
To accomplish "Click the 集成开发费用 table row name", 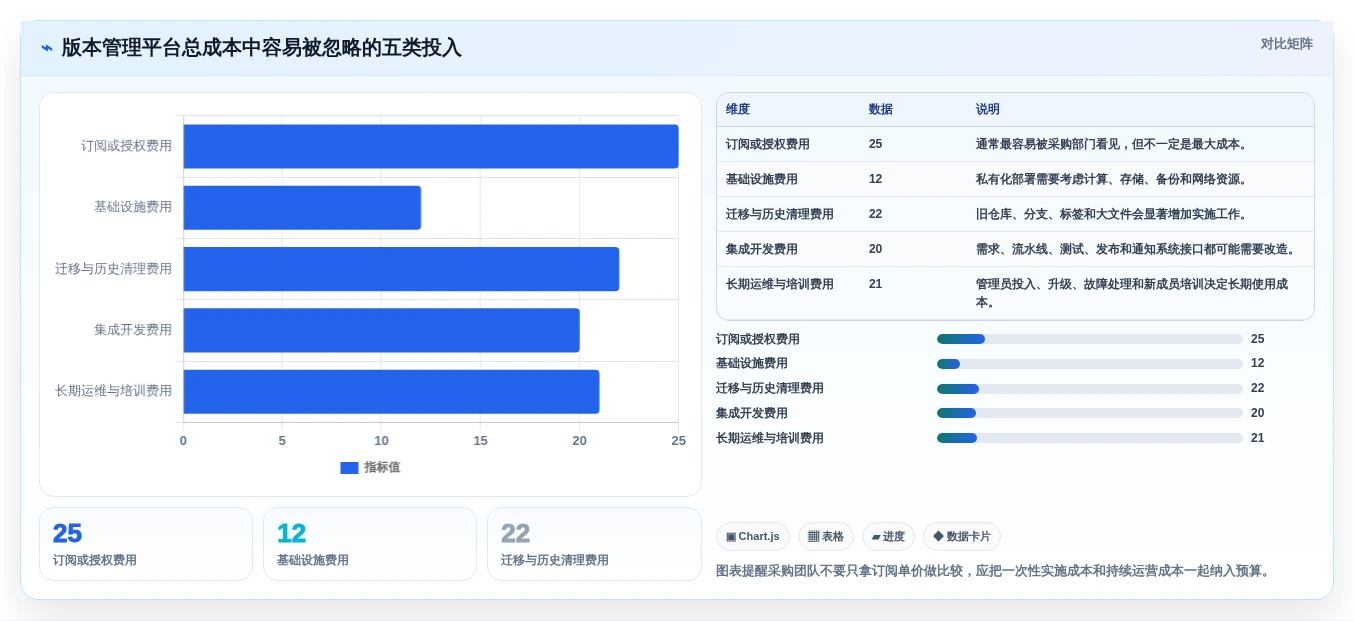I will (762, 249).
